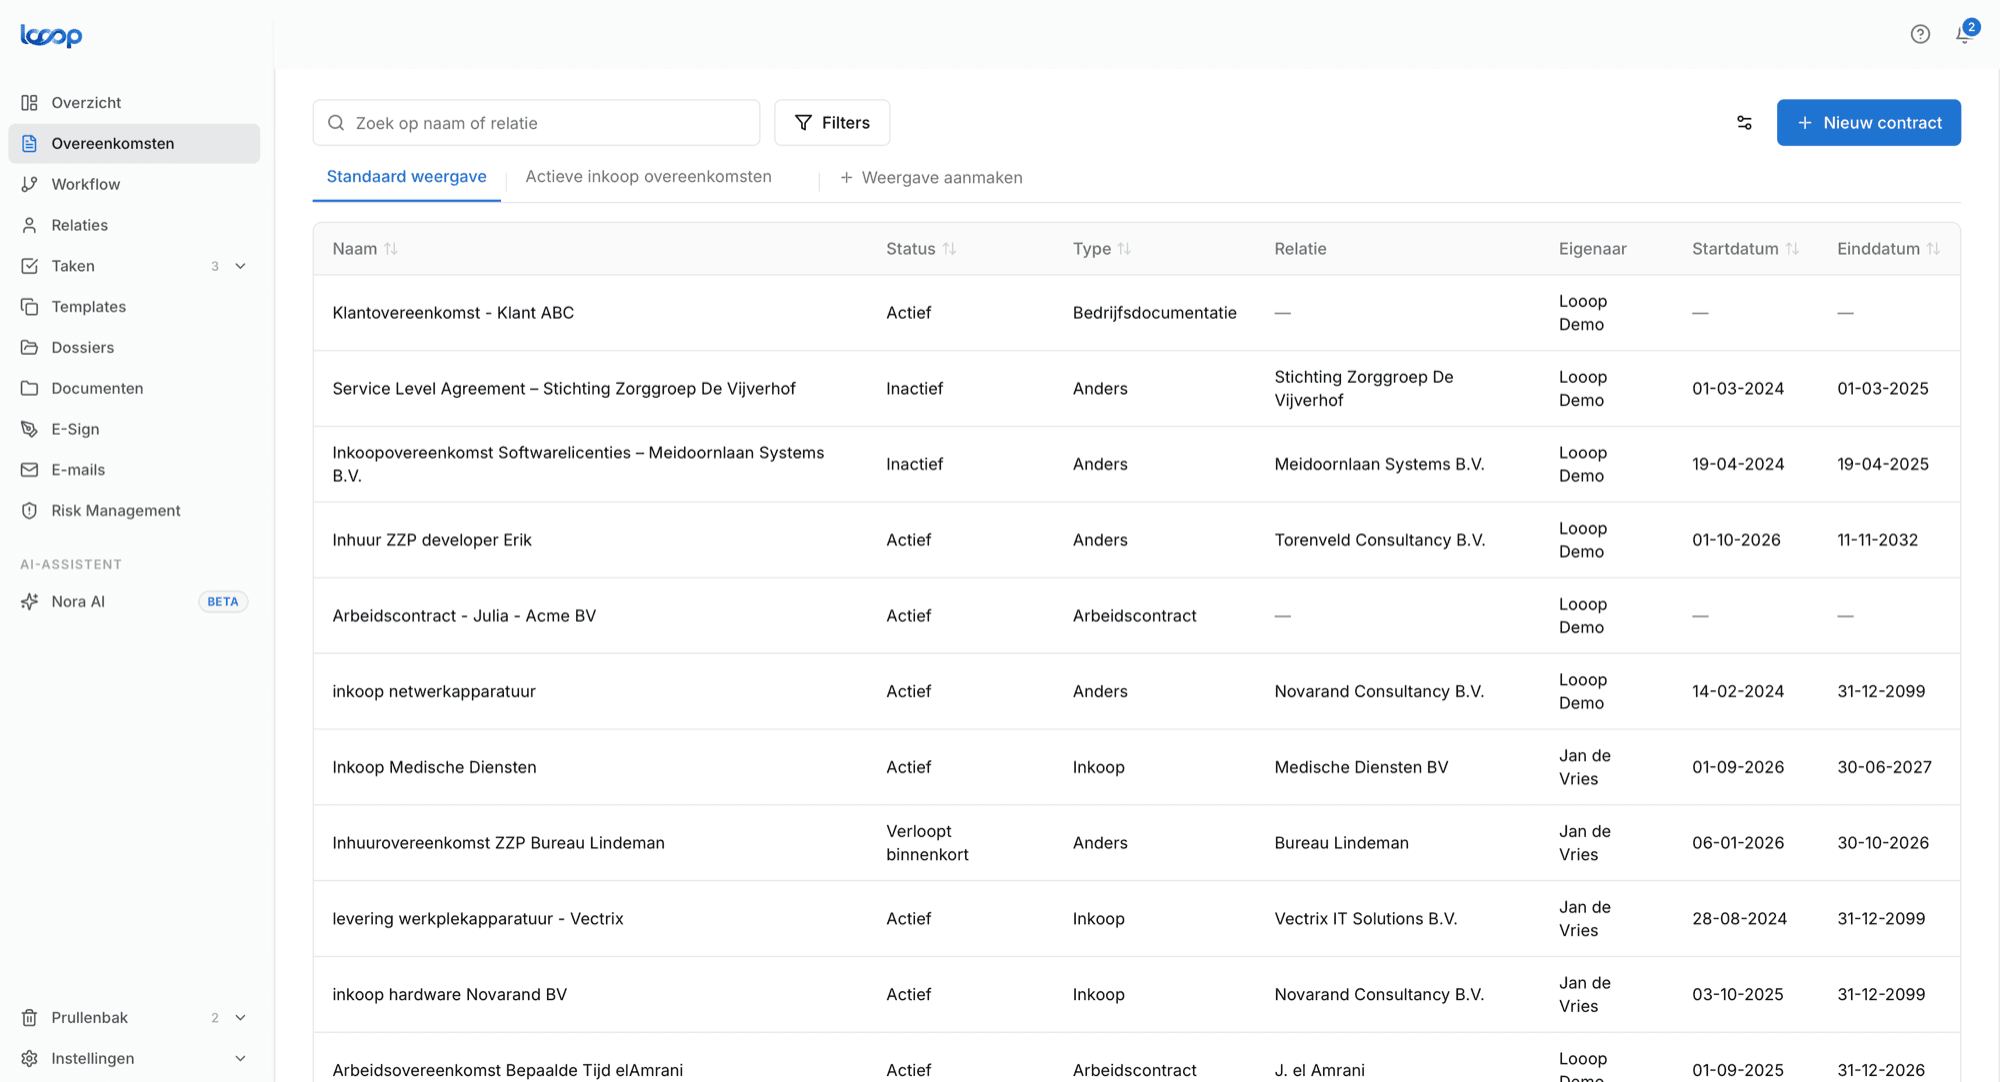
Task: Click the search field Zoek op naam
Action: [536, 123]
